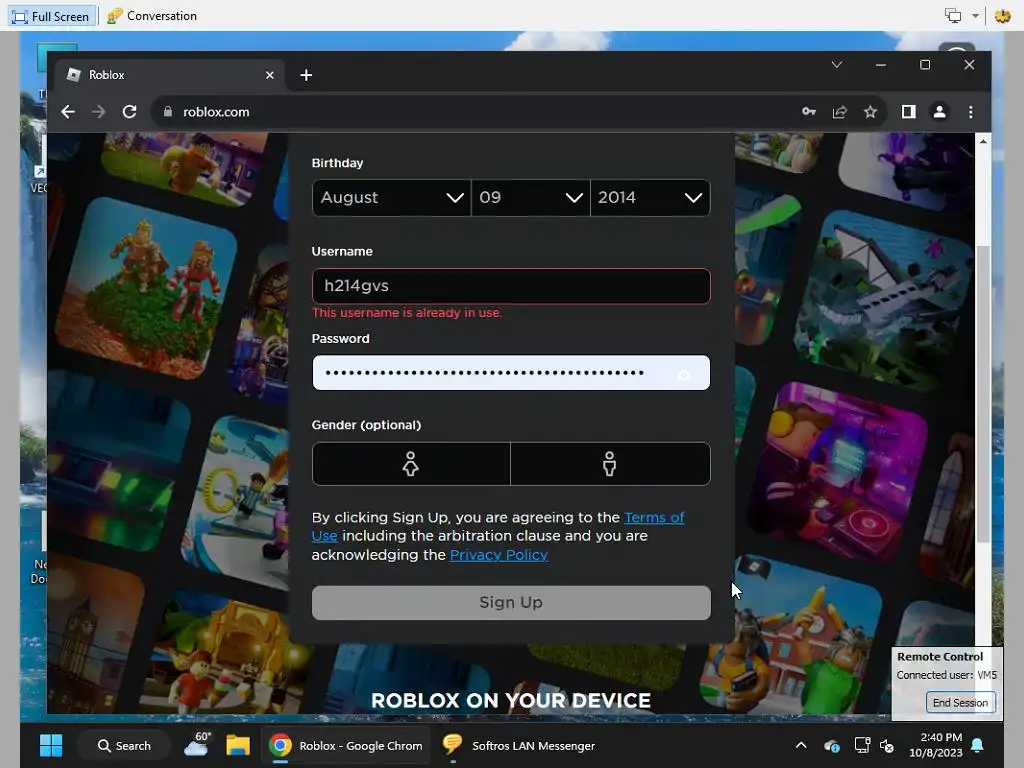The height and width of the screenshot is (768, 1024).
Task: Click the Username field containing h214gvs
Action: (511, 286)
